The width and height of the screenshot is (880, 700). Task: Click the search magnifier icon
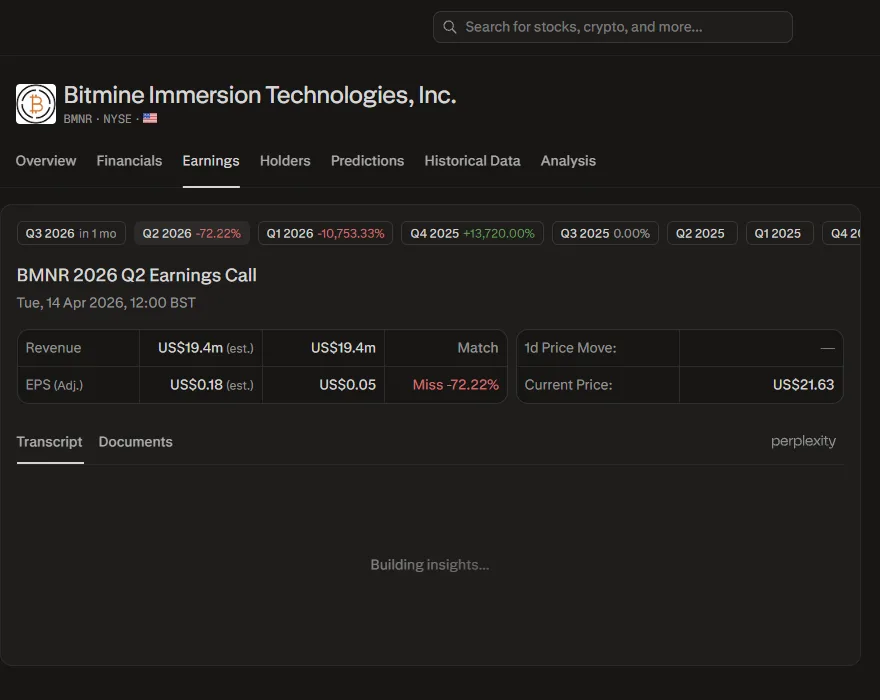450,27
